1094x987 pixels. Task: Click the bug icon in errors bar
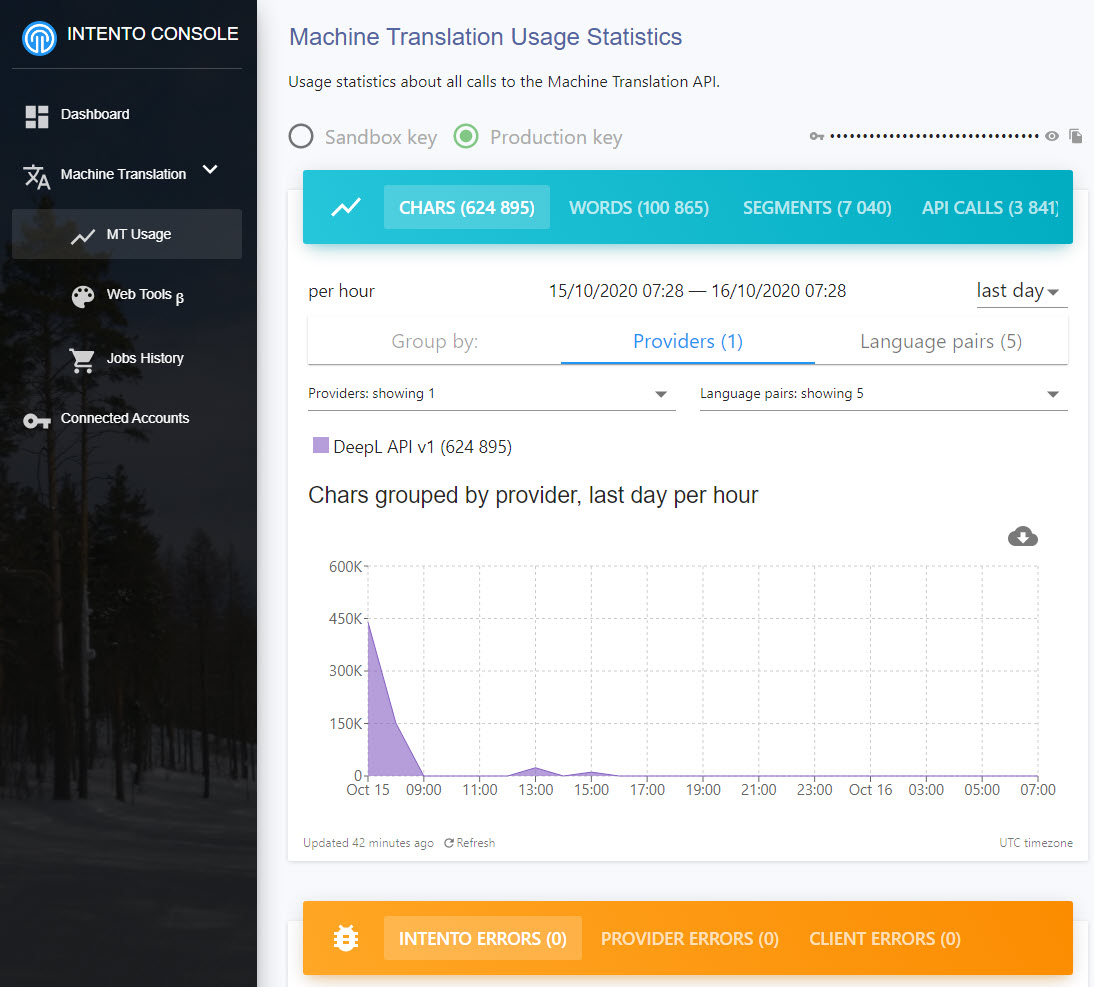click(346, 939)
